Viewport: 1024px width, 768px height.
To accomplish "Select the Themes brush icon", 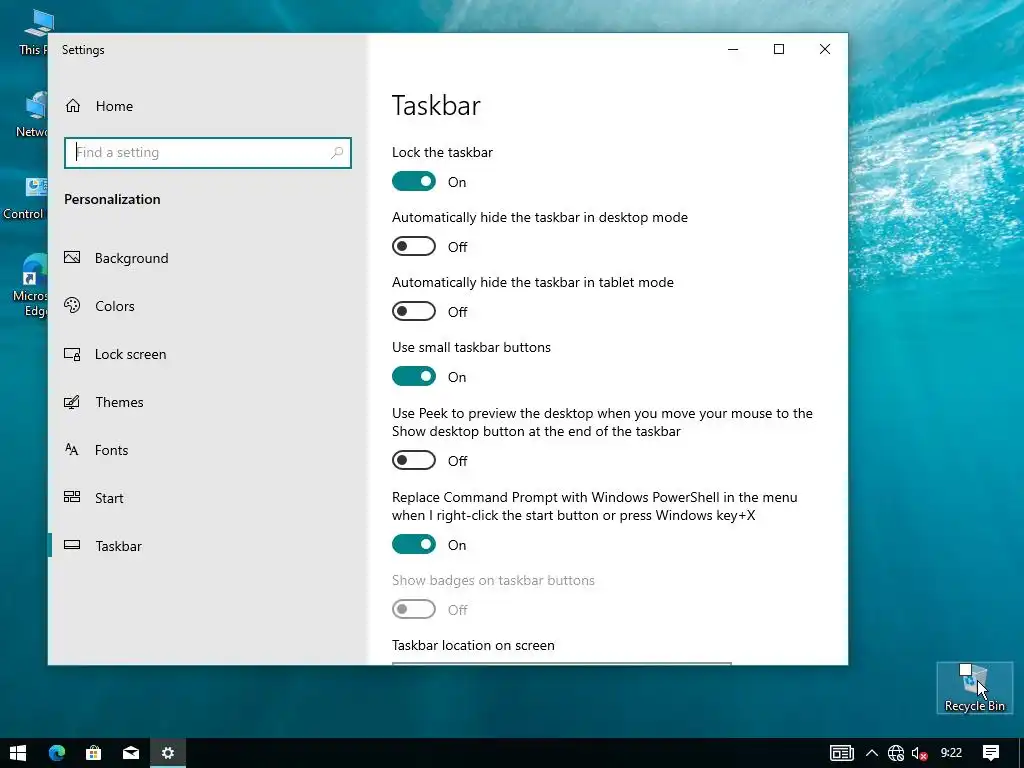I will [x=72, y=402].
